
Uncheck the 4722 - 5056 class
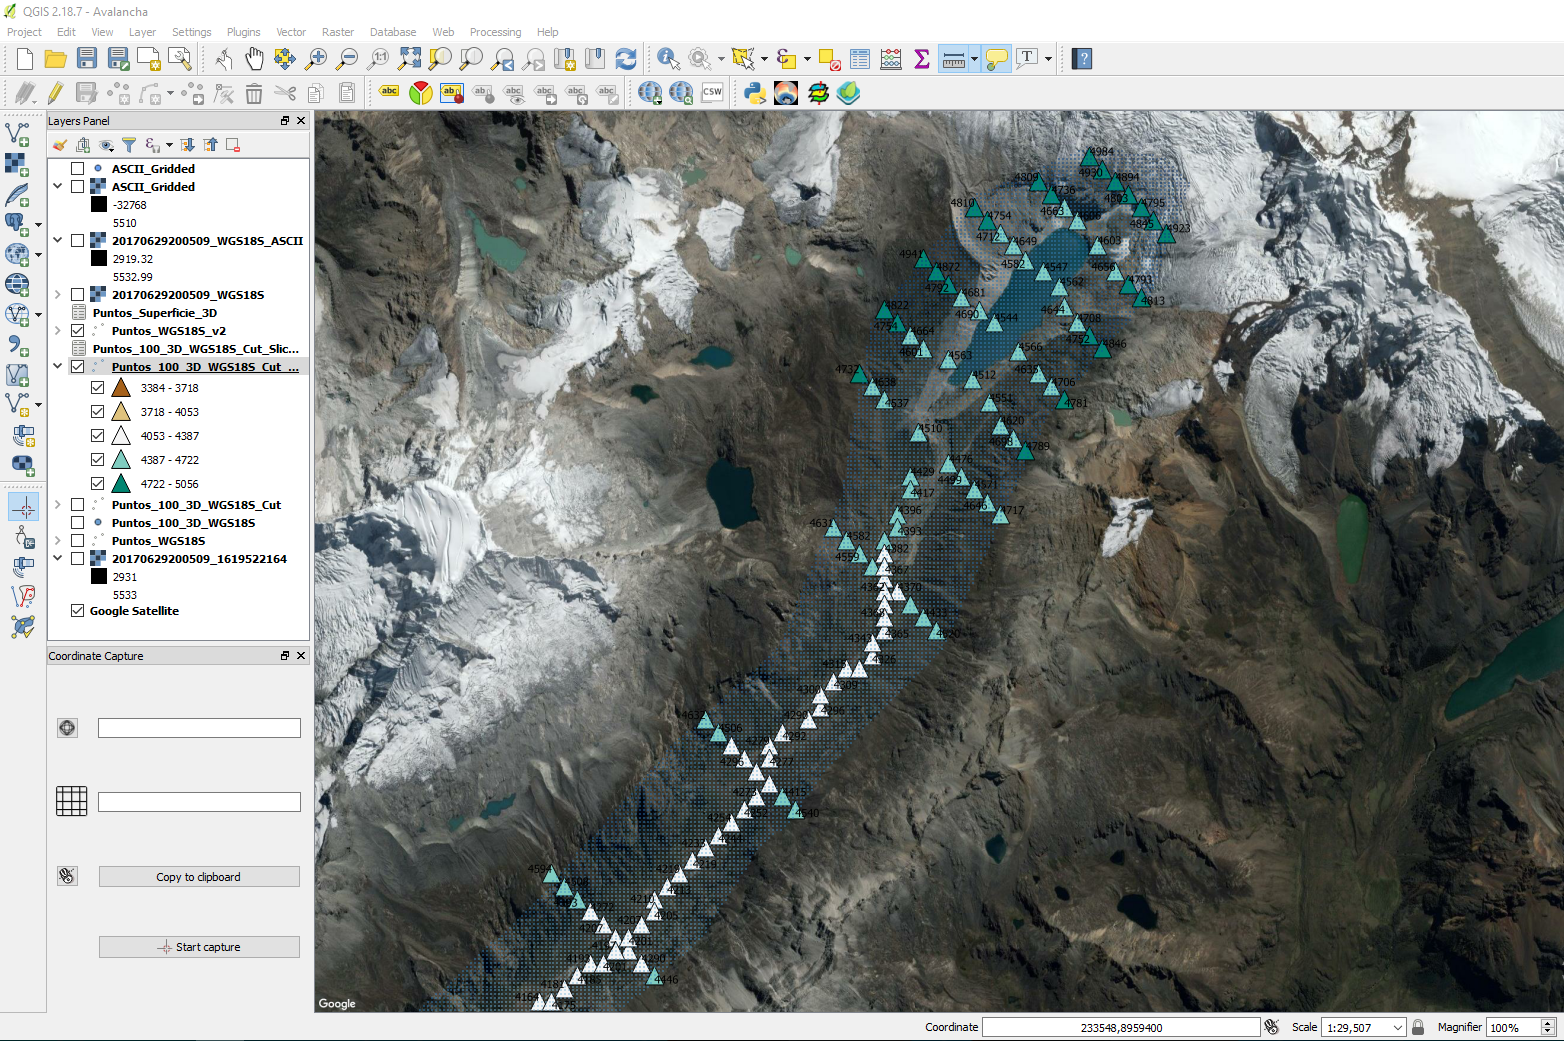[x=97, y=484]
